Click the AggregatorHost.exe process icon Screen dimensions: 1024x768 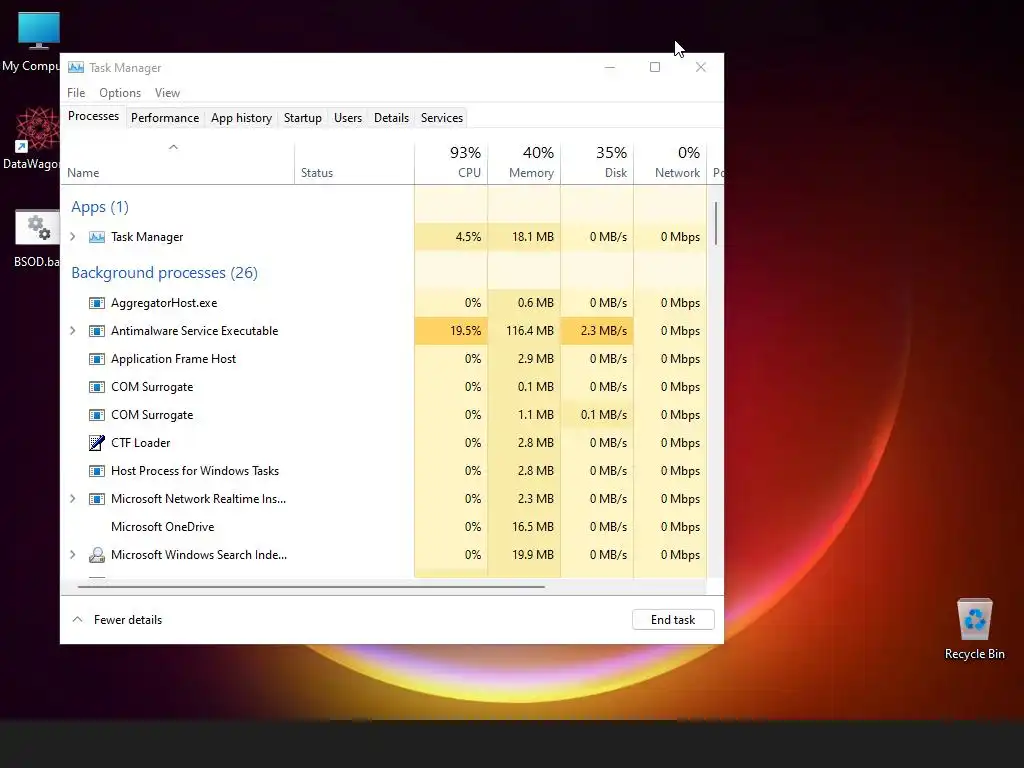click(x=97, y=303)
